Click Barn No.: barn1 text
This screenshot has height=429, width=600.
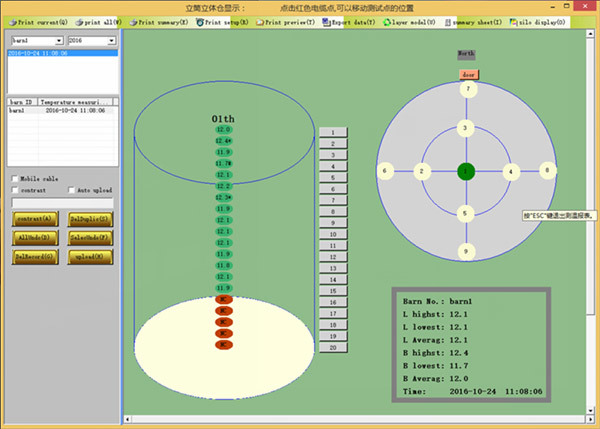point(437,301)
